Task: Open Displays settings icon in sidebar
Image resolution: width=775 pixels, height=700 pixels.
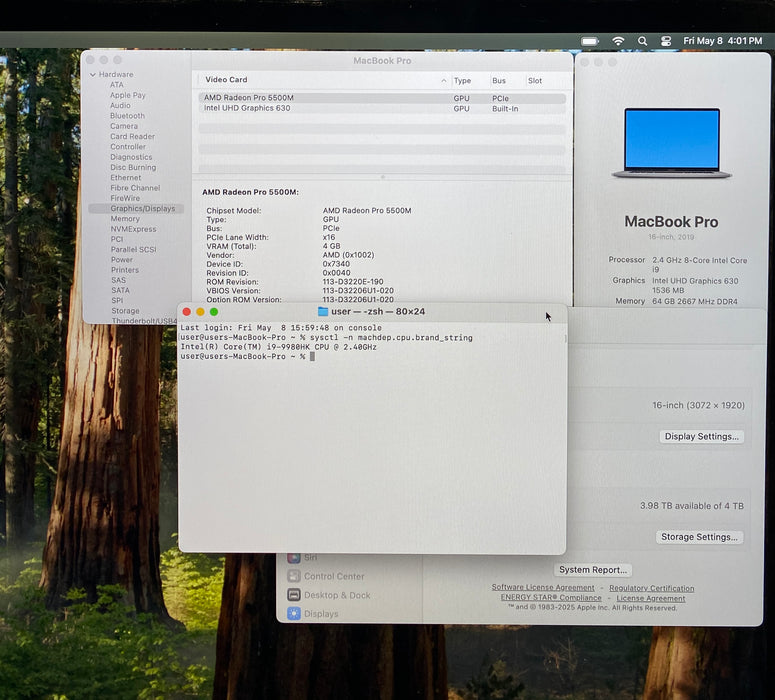Action: [x=294, y=613]
